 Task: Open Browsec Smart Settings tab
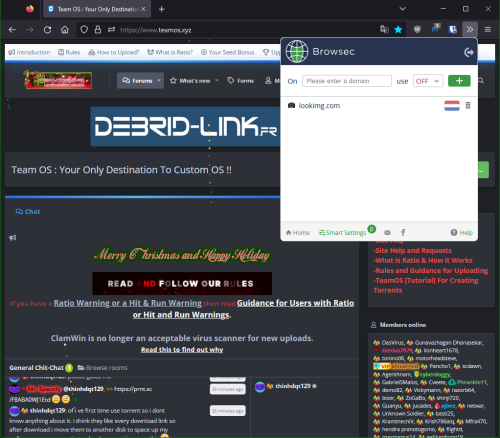342,233
